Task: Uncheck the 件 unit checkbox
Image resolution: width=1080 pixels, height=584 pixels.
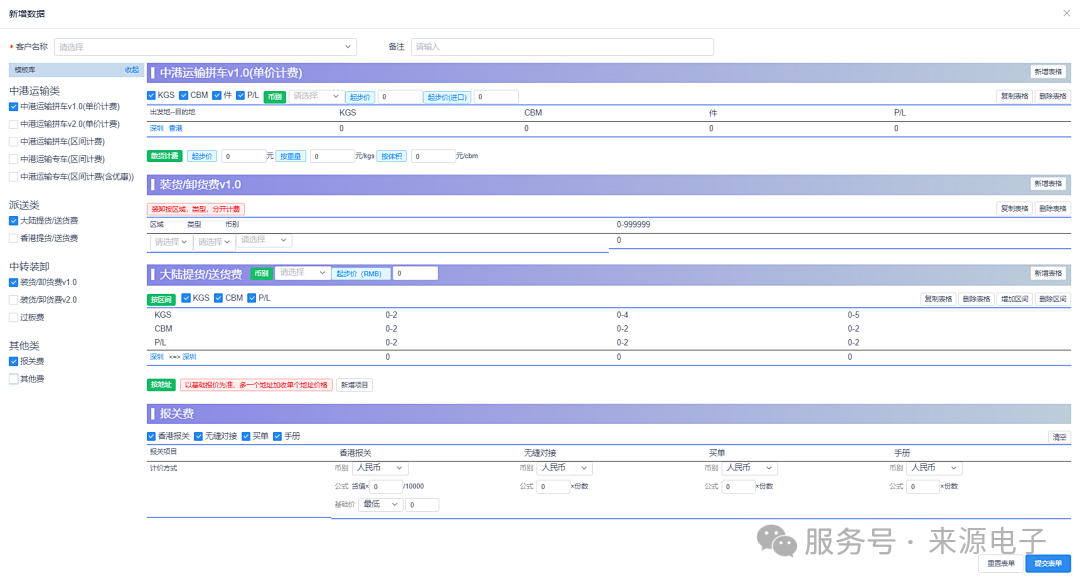Action: point(217,96)
